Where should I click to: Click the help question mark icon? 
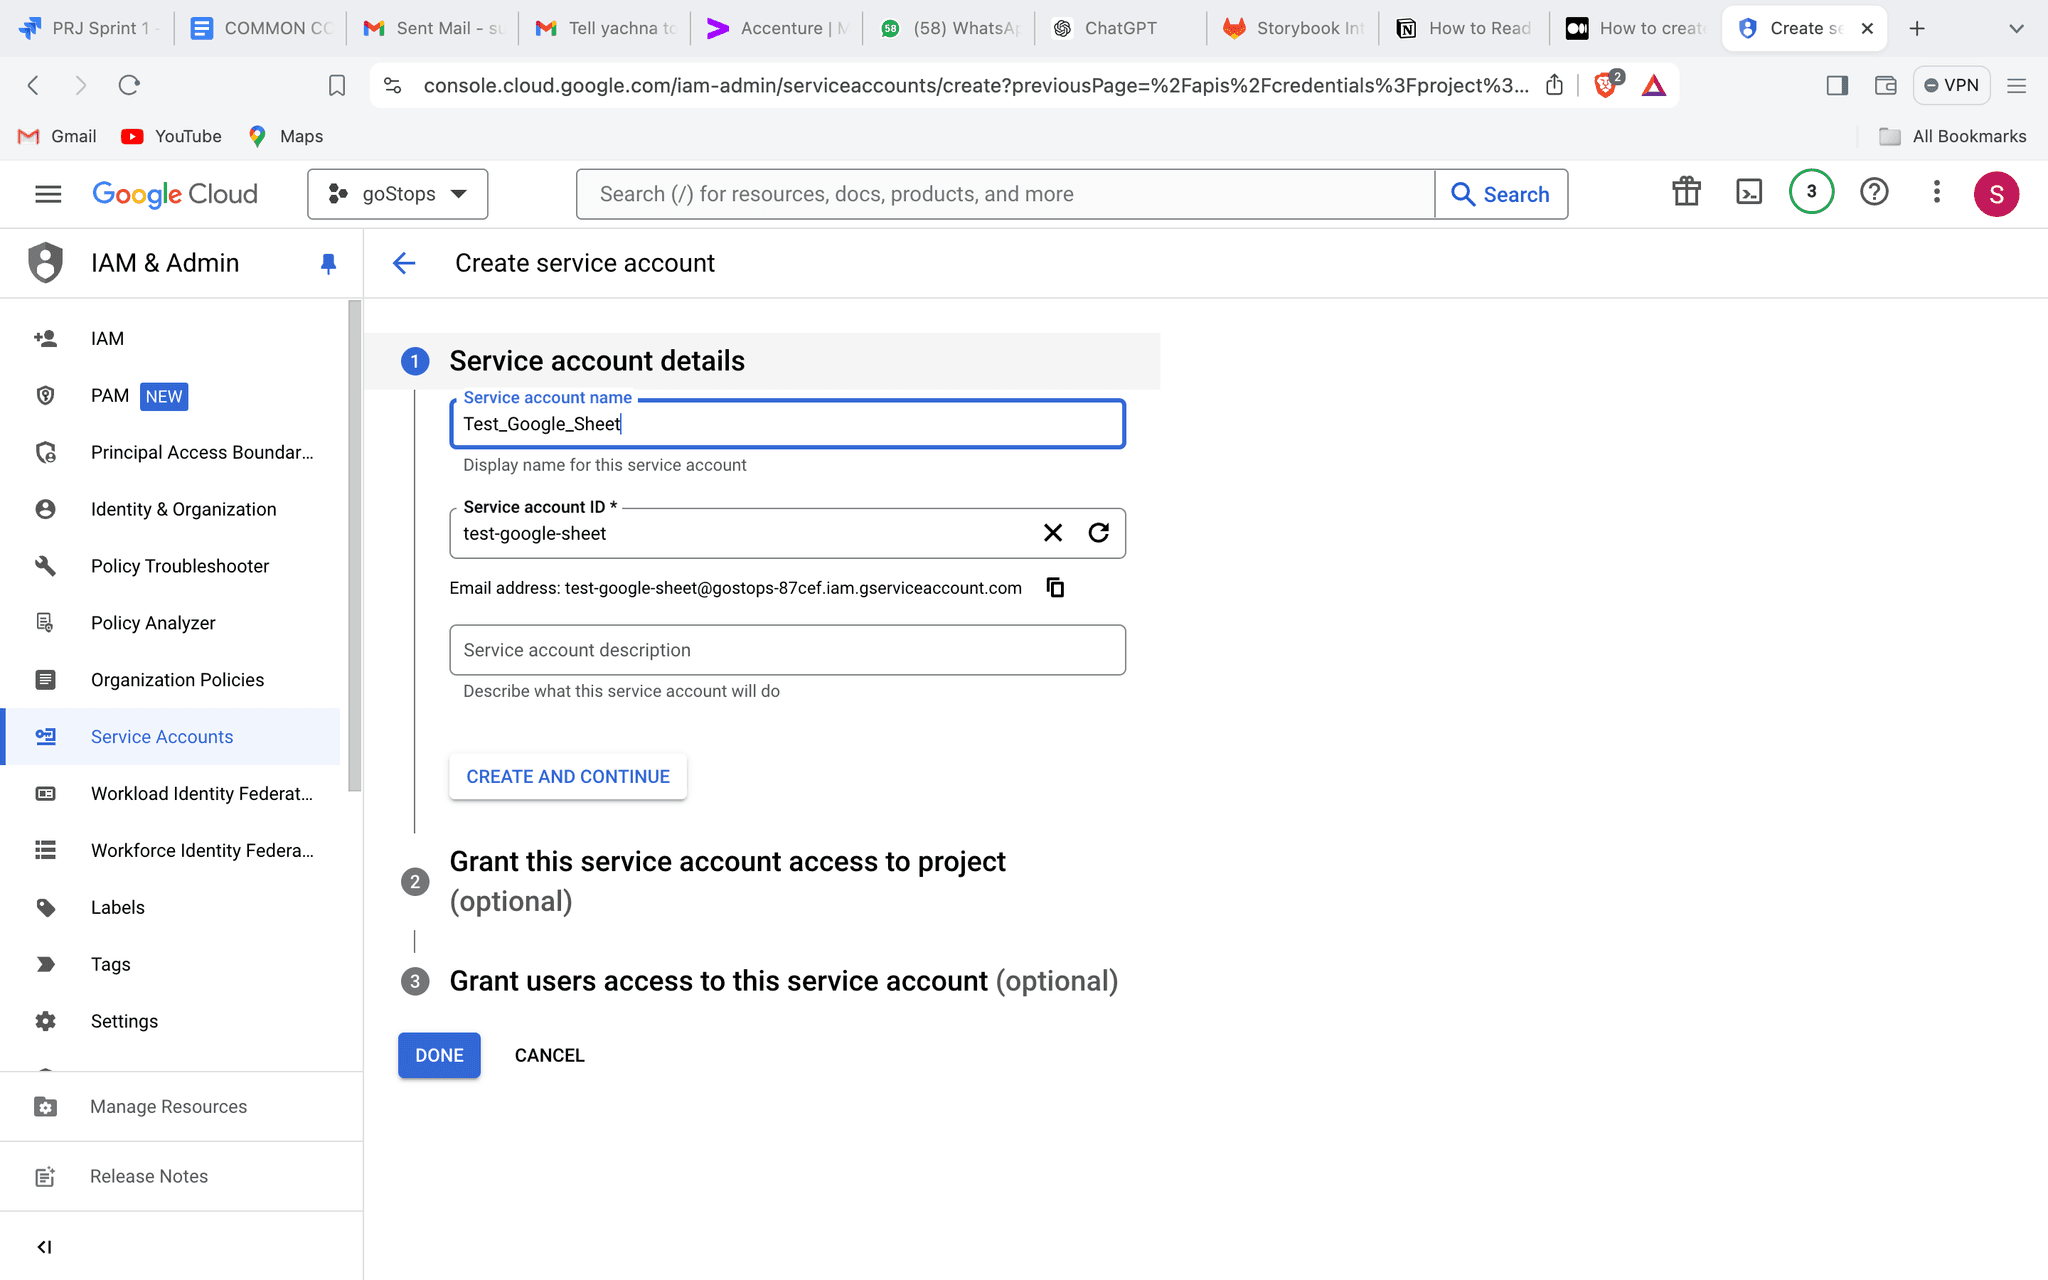pos(1874,192)
